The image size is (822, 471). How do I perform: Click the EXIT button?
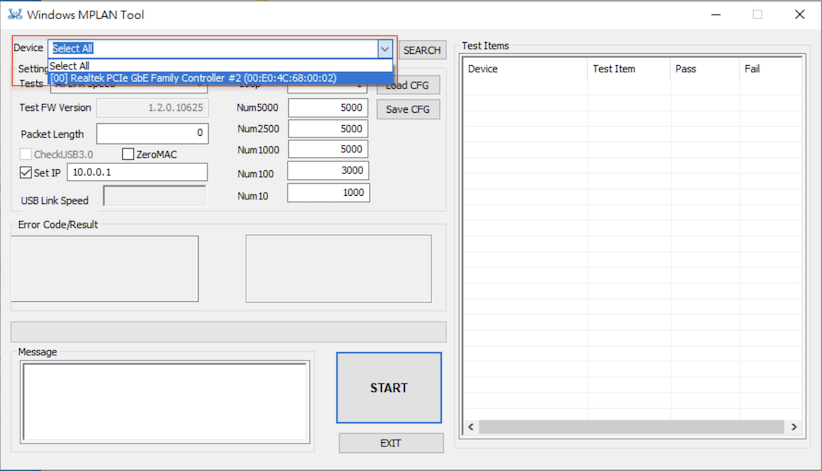coord(391,443)
